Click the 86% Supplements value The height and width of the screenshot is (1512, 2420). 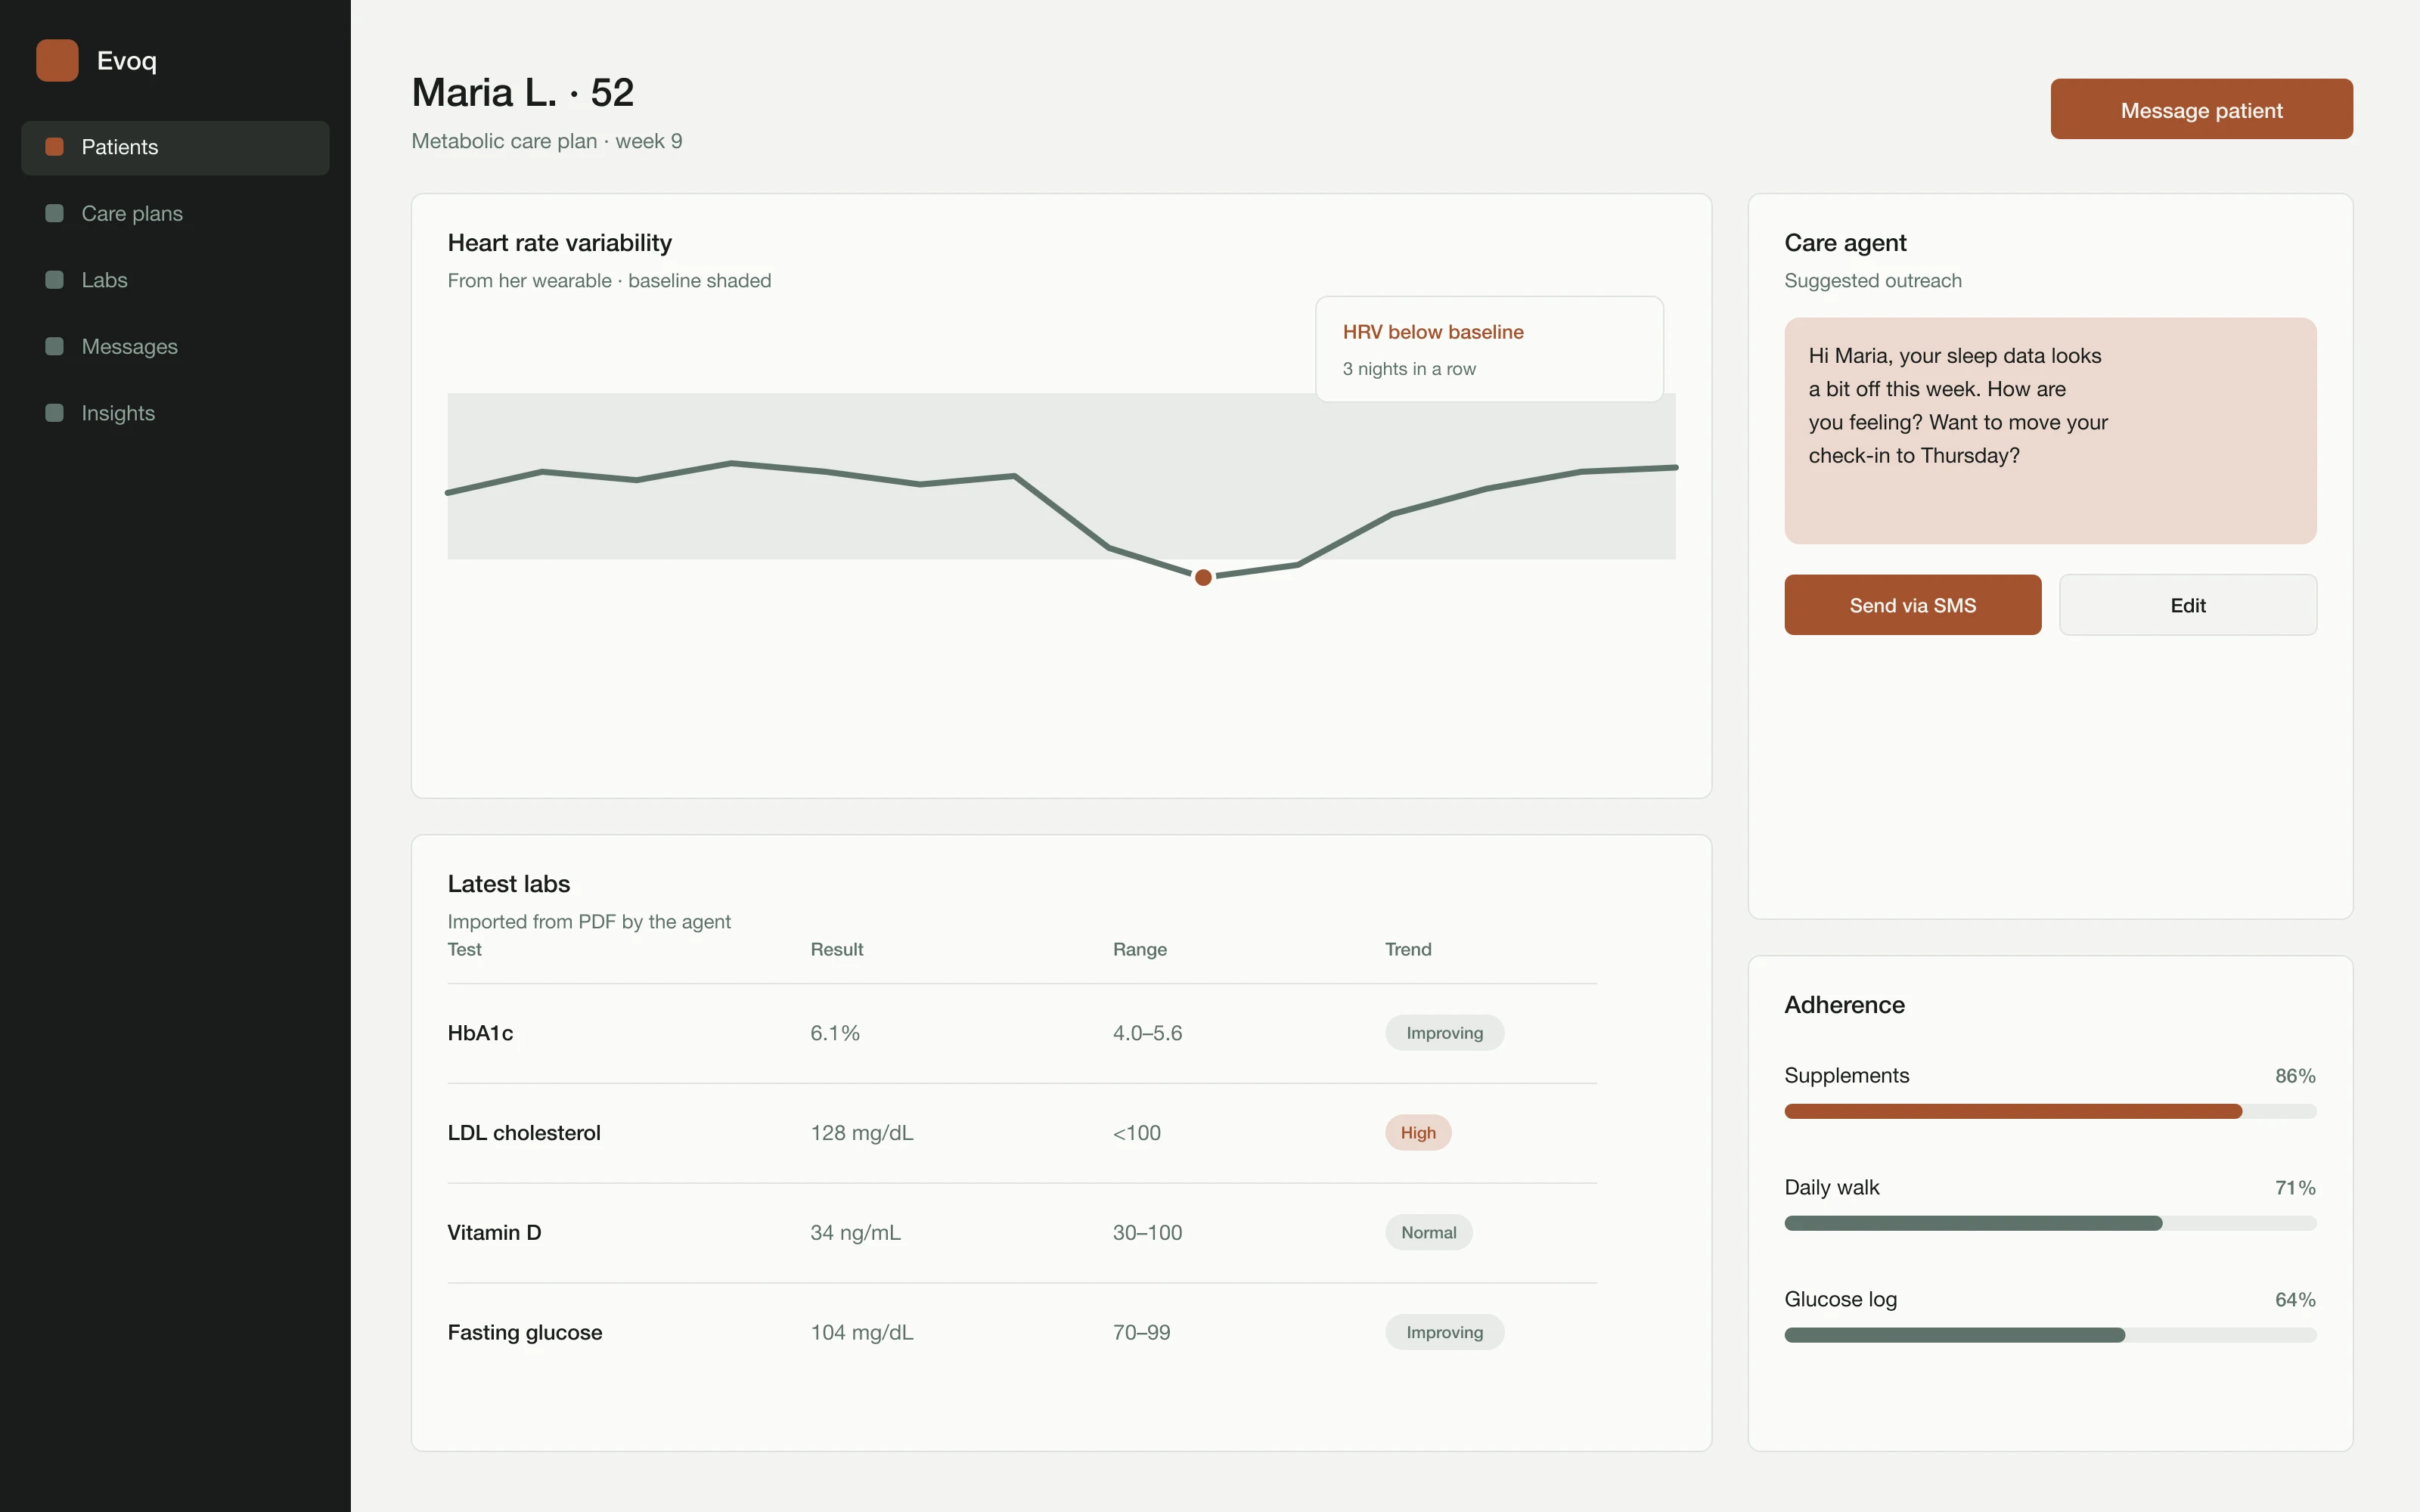point(2295,1076)
